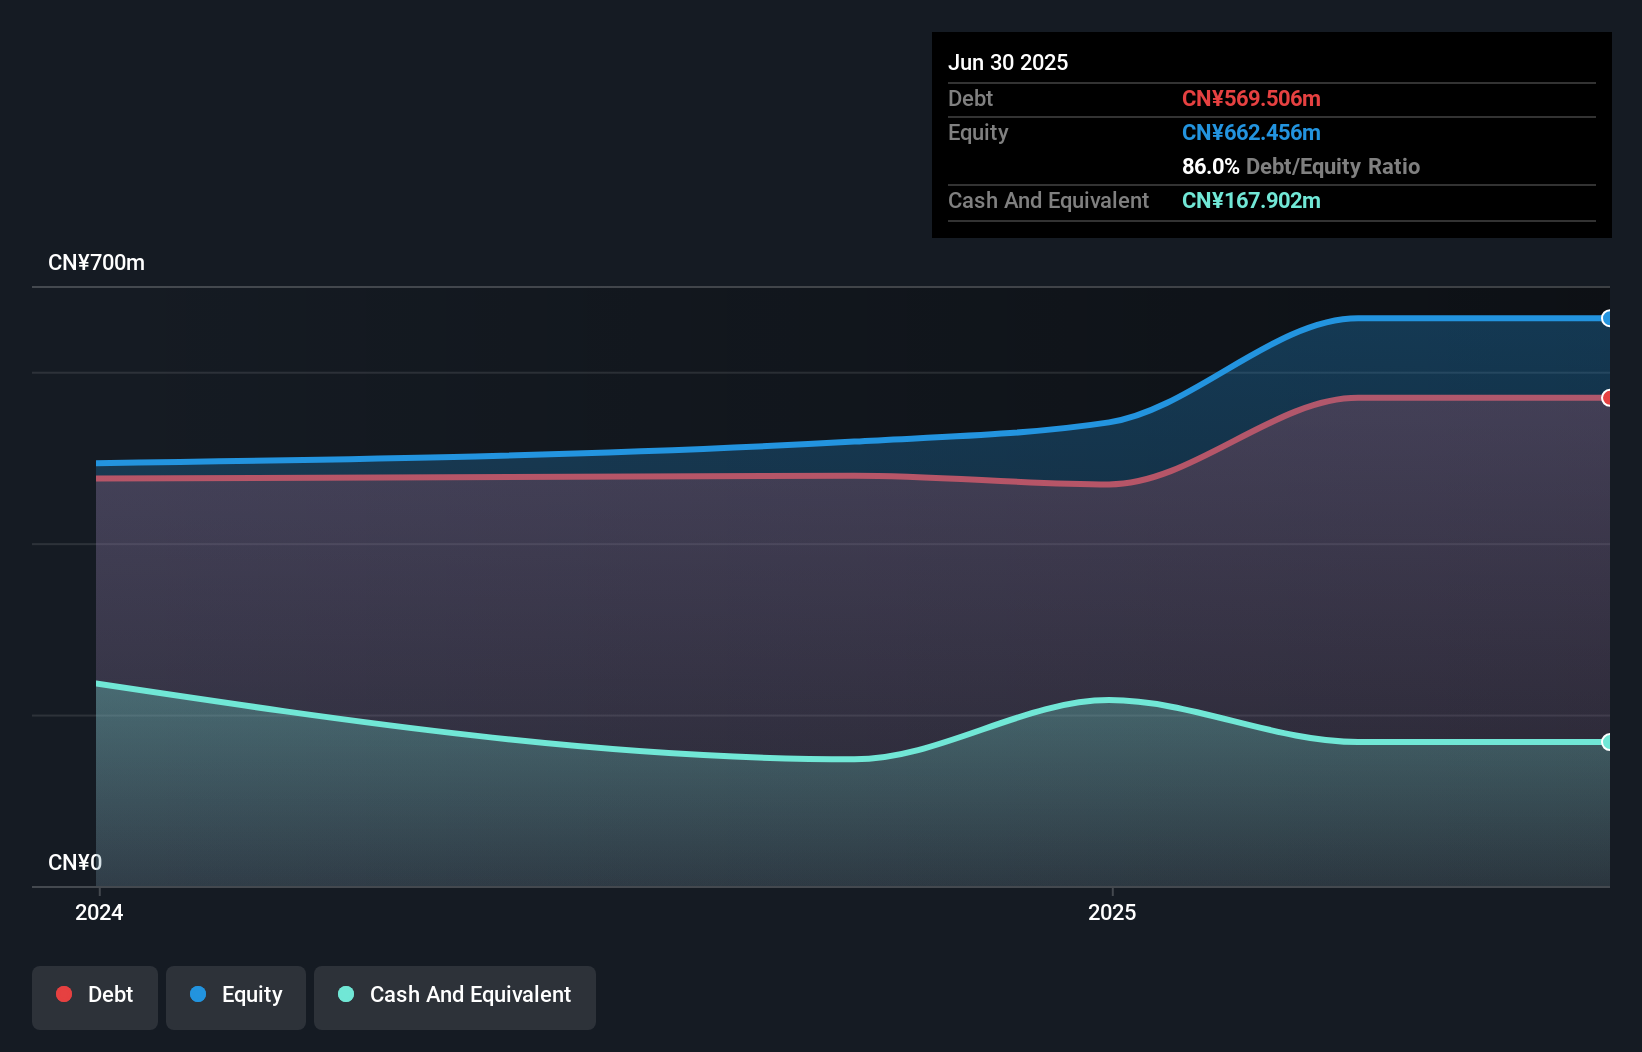Toggle the Equity legend button
Screen dimensions: 1642x1052
pos(236,997)
